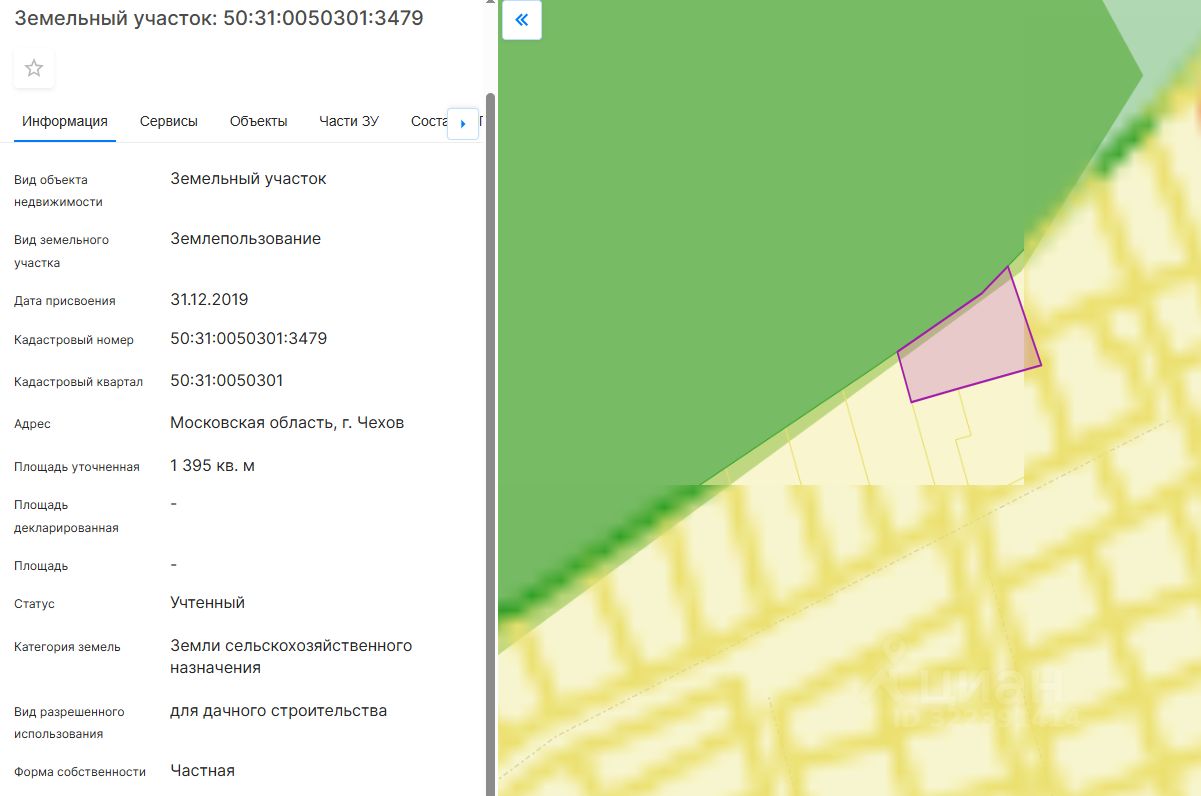This screenshot has width=1201, height=796.
Task: Collapse the info panel with double-chevron button
Action: click(x=522, y=20)
